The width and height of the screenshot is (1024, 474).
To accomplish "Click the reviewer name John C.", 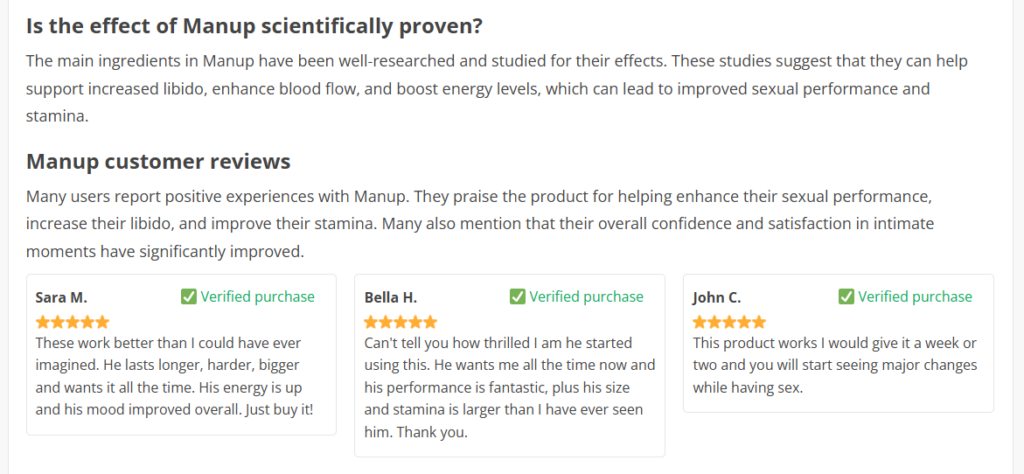I will (x=717, y=298).
